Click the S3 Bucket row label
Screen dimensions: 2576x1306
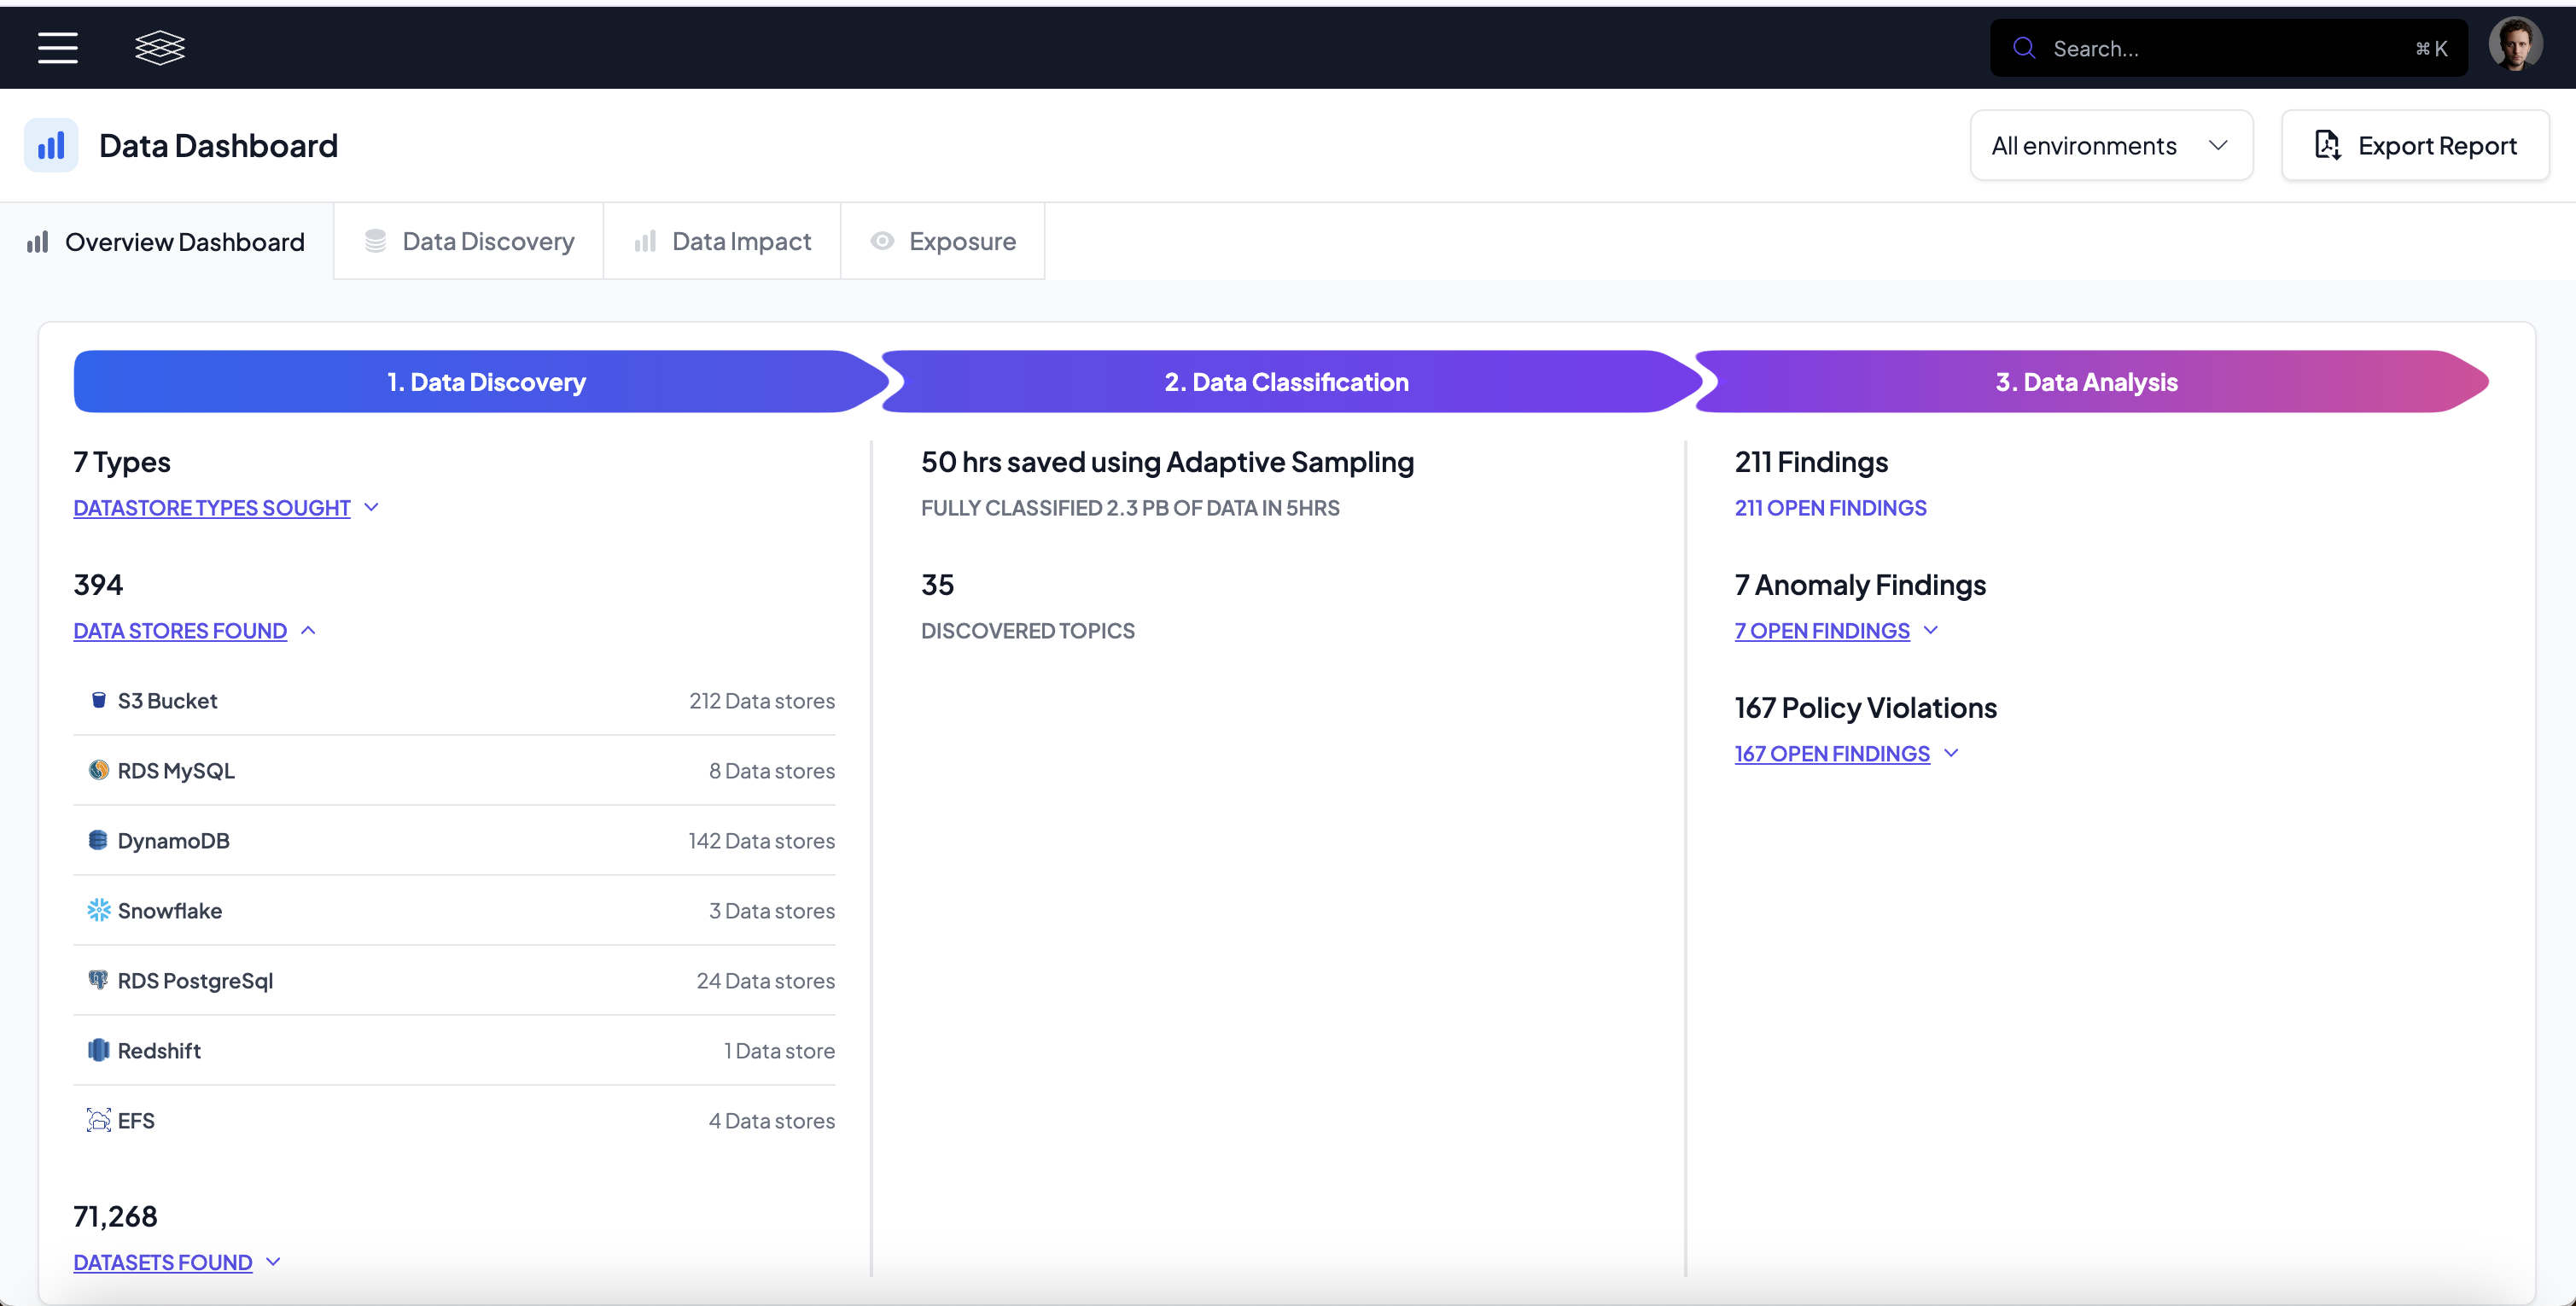(x=167, y=701)
